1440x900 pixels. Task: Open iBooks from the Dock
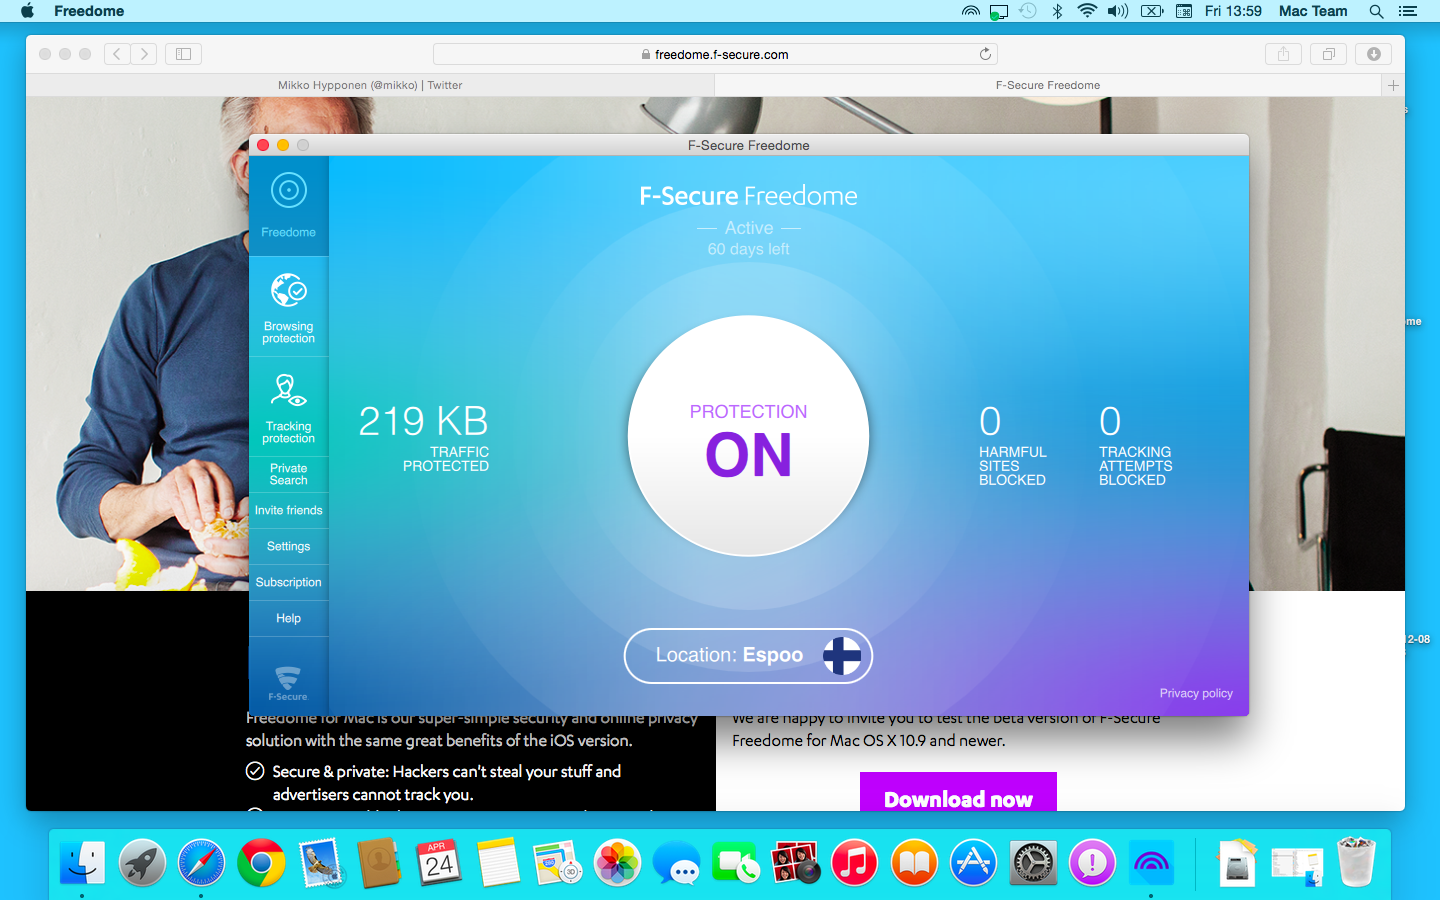pos(914,862)
